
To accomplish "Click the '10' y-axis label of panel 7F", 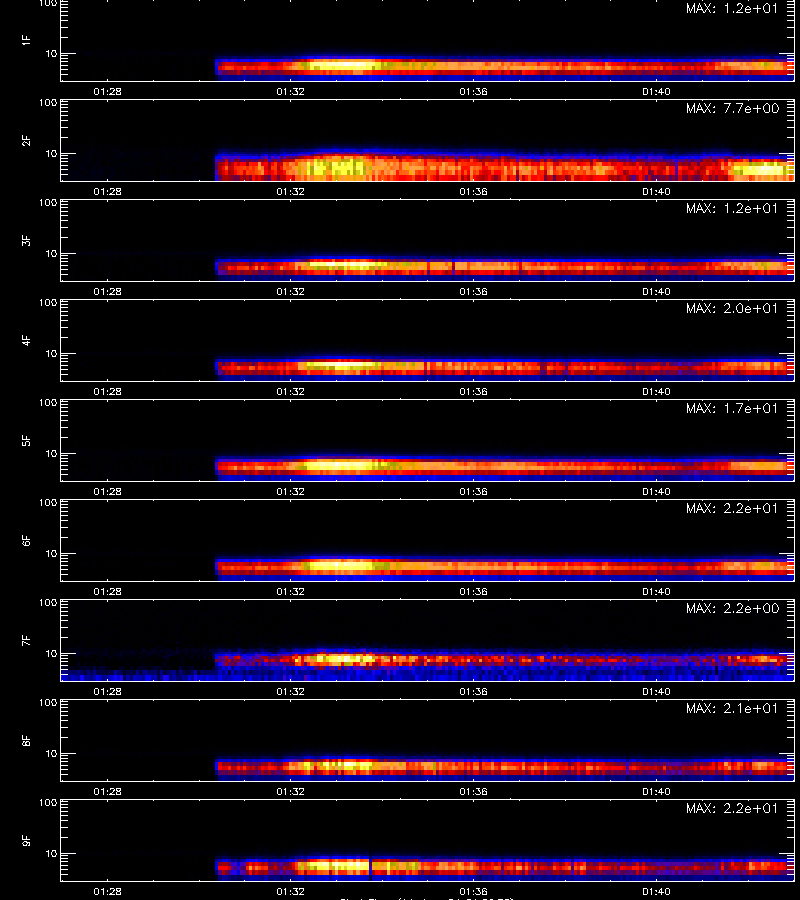I will (51, 653).
